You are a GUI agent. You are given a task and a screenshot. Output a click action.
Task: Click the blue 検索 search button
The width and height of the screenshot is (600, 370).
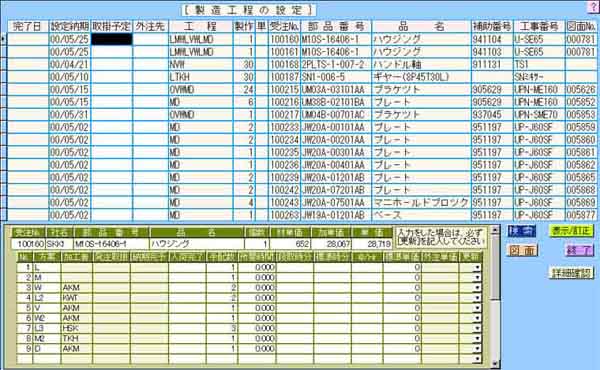click(x=522, y=231)
